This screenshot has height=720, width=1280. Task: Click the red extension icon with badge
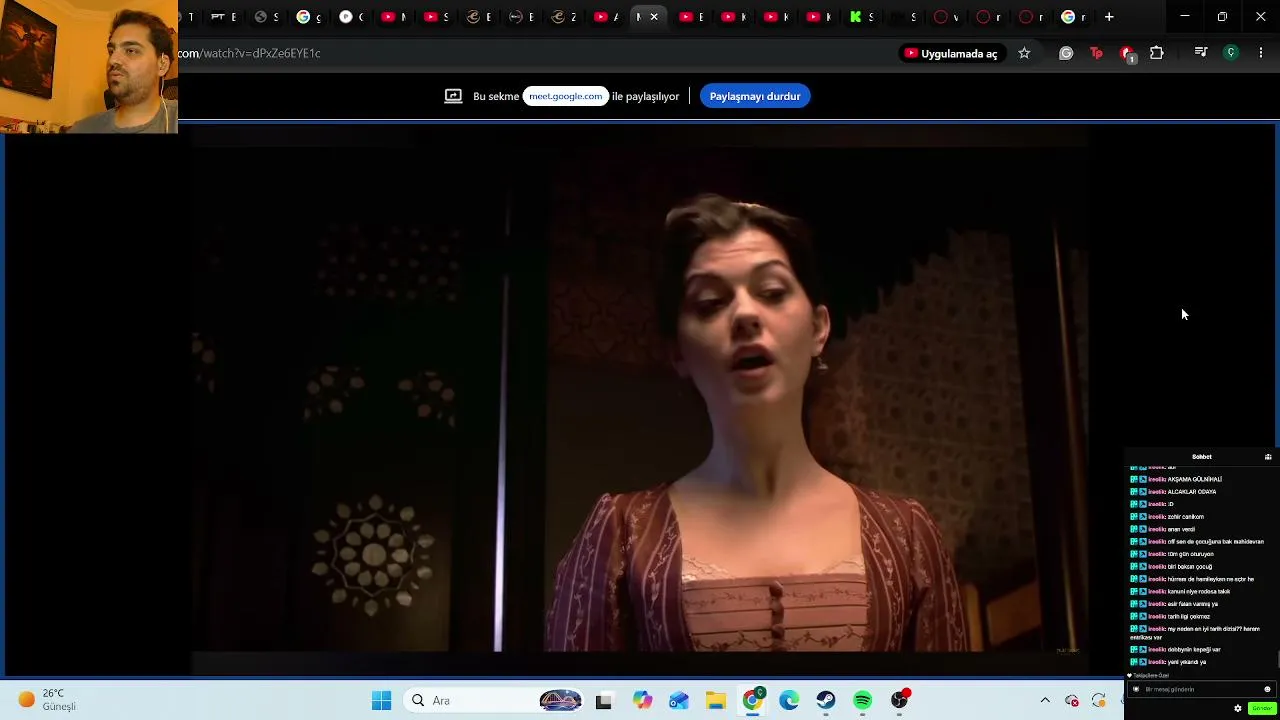[x=1127, y=54]
